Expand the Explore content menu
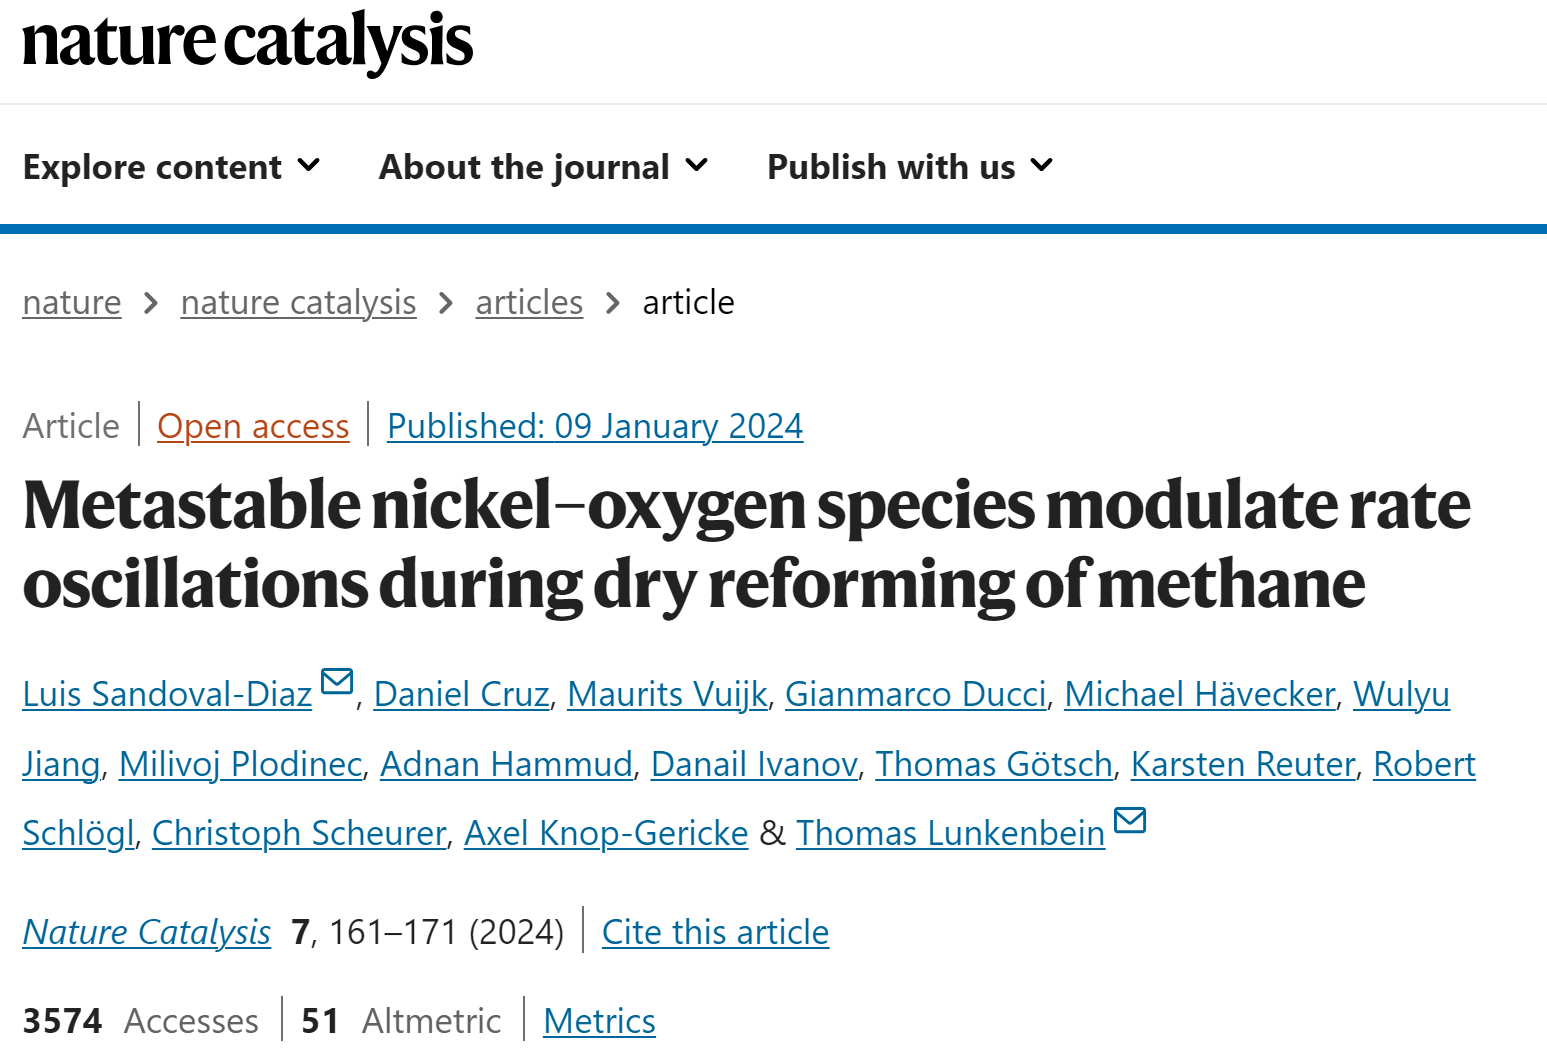 [171, 167]
